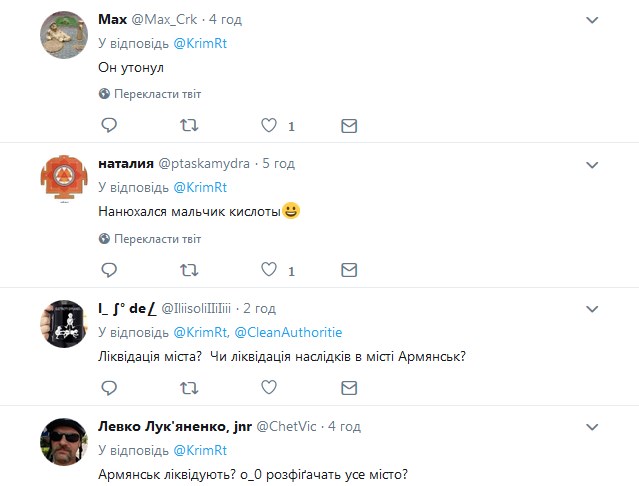Translate наталия's tweet with "Перекласти твіт"
The image size is (639, 486).
pos(157,239)
